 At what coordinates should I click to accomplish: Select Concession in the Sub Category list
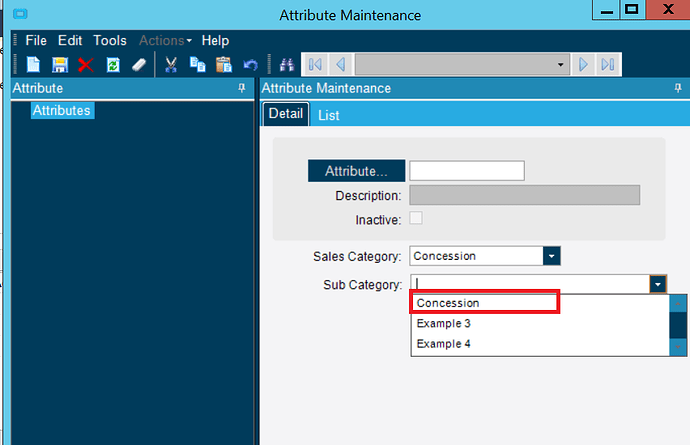540,303
